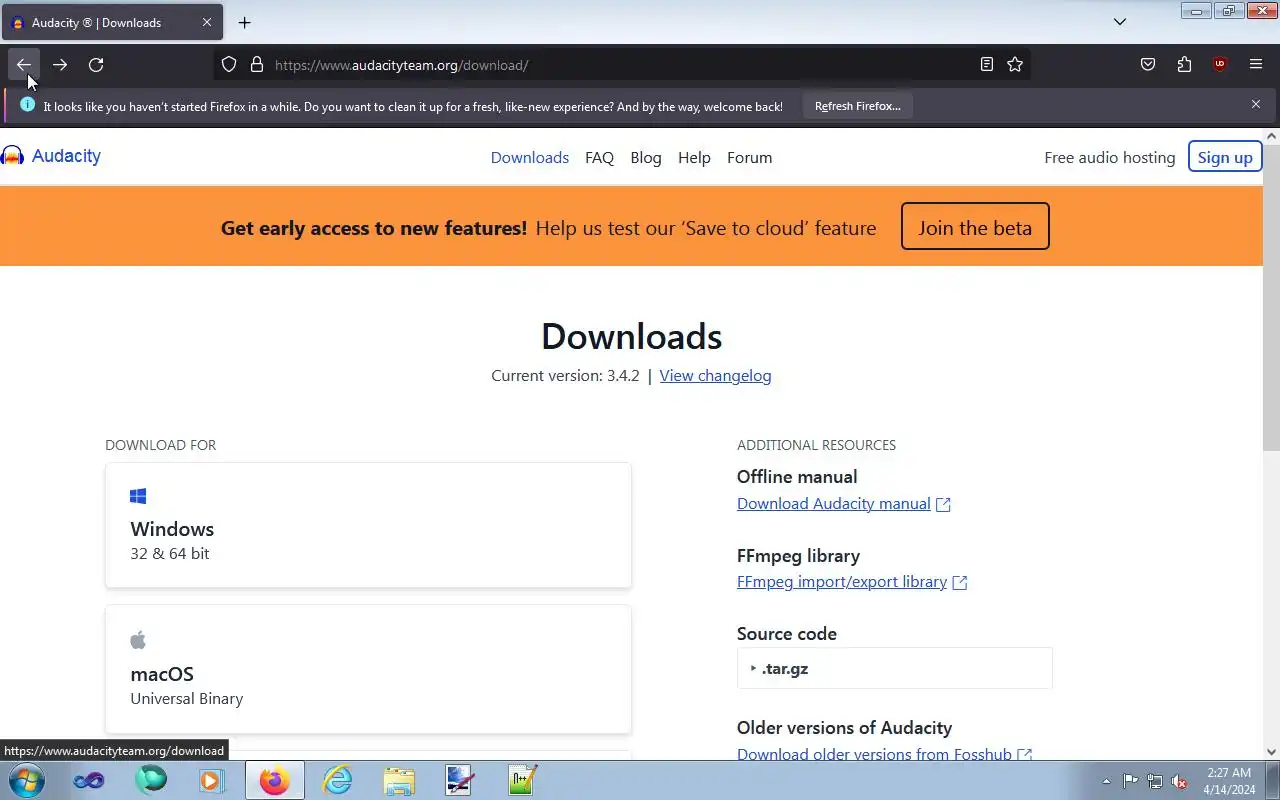The image size is (1280, 800).
Task: Open the Windows Start menu
Action: [x=26, y=780]
